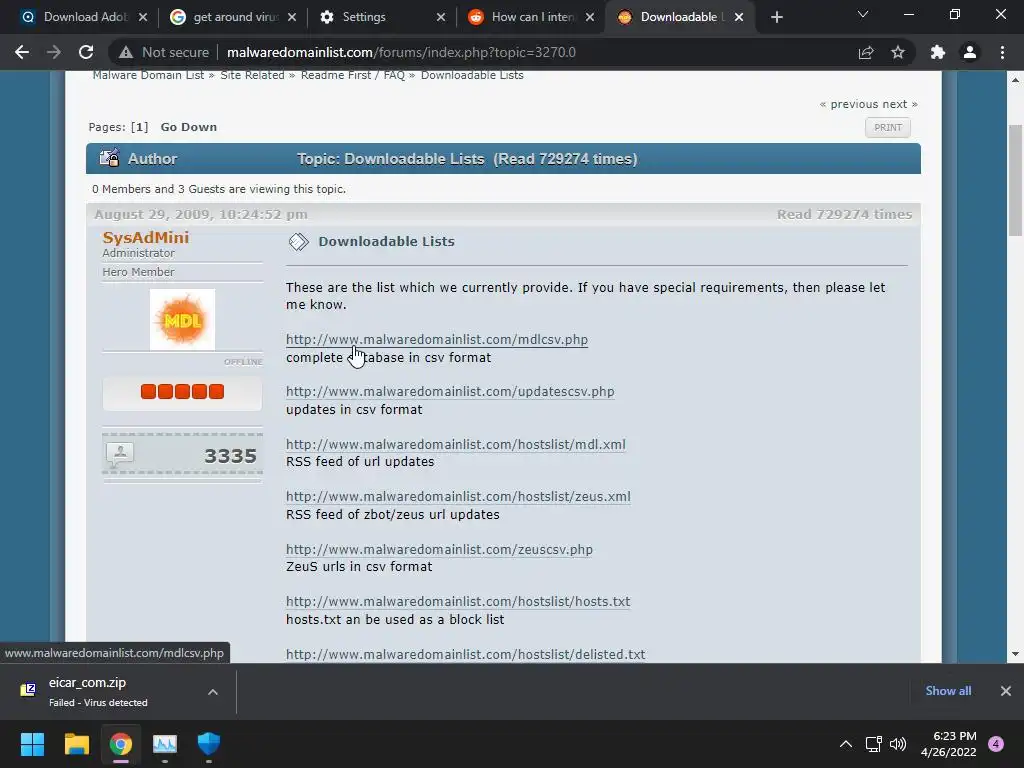Click the post icon next to Downloadable Lists
This screenshot has width=1024, height=768.
click(298, 242)
